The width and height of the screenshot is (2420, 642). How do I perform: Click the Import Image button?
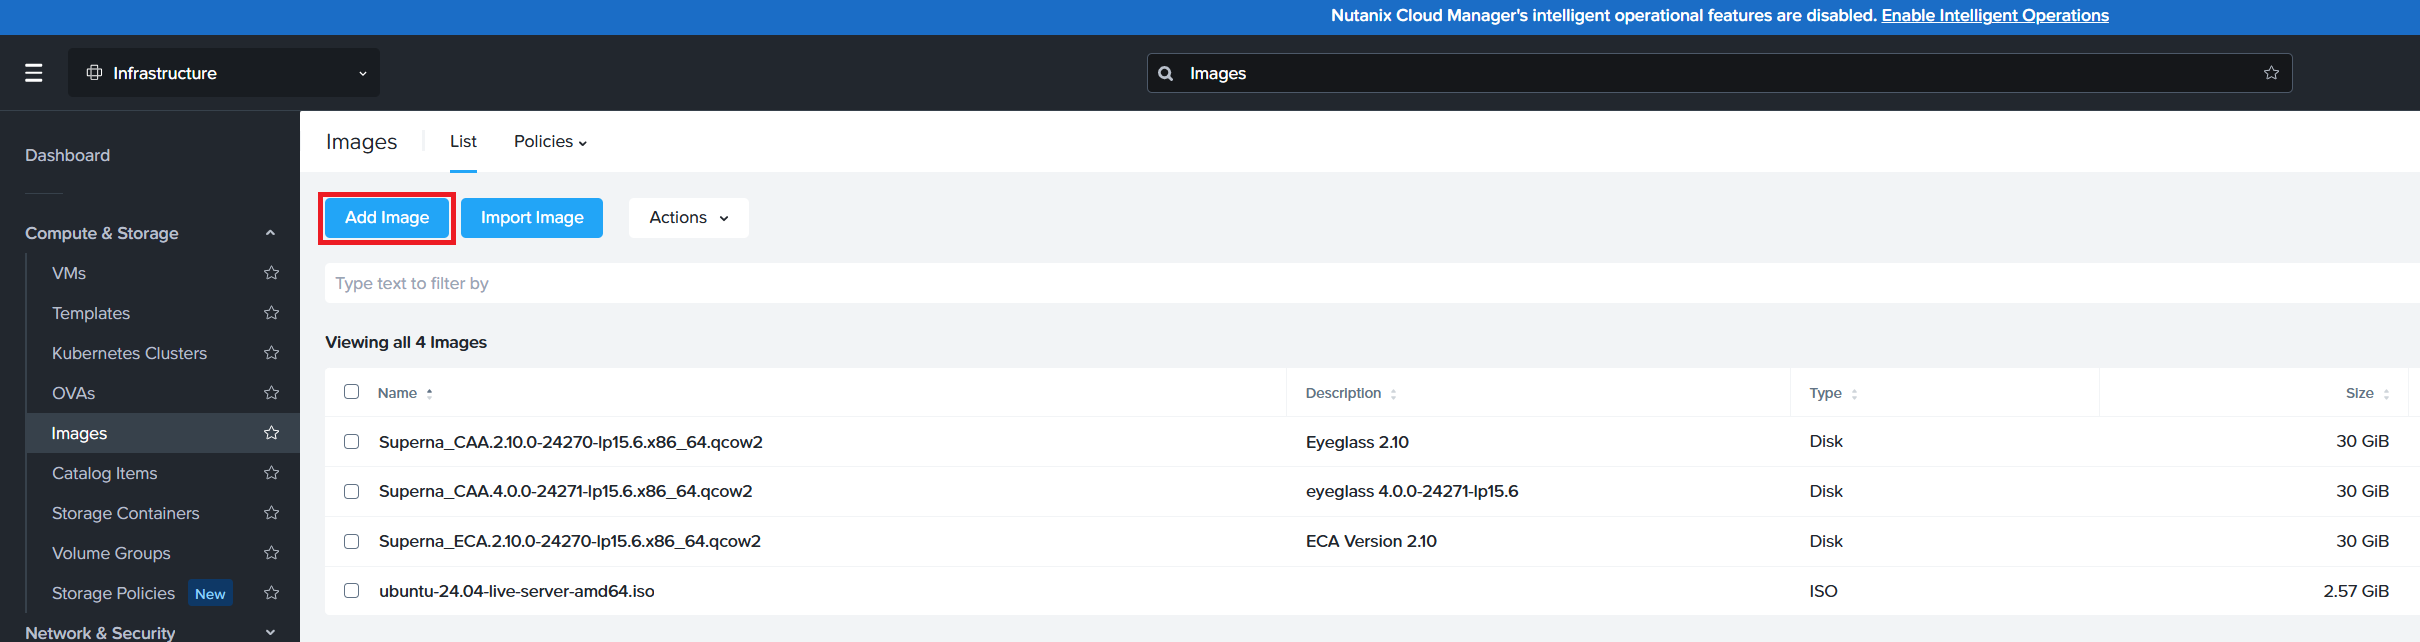(x=532, y=218)
